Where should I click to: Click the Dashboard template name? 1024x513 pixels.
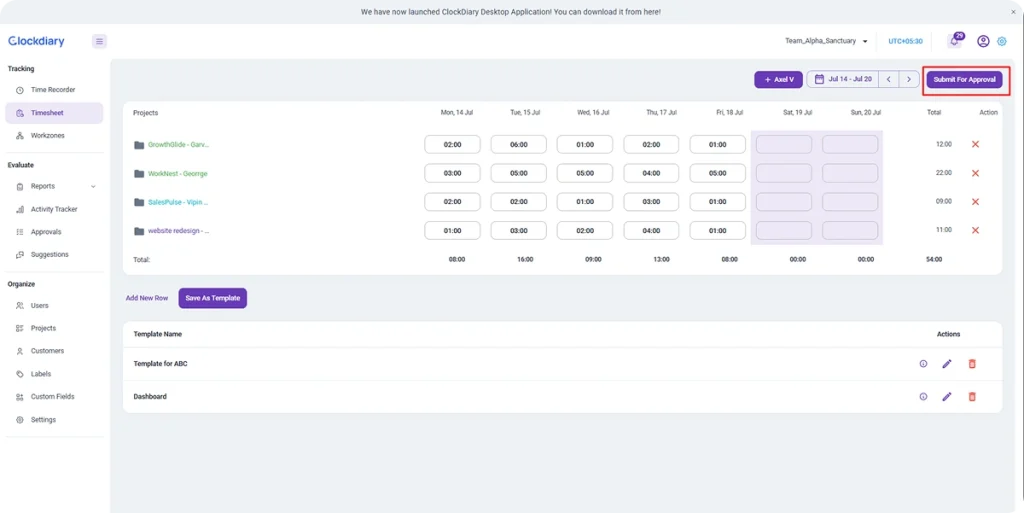[150, 396]
